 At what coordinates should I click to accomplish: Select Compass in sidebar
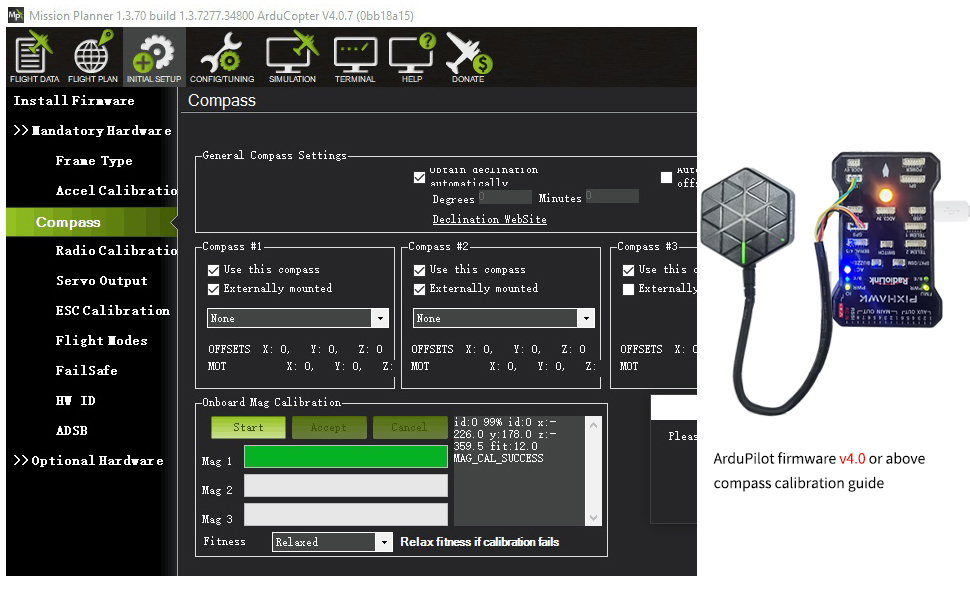92,222
